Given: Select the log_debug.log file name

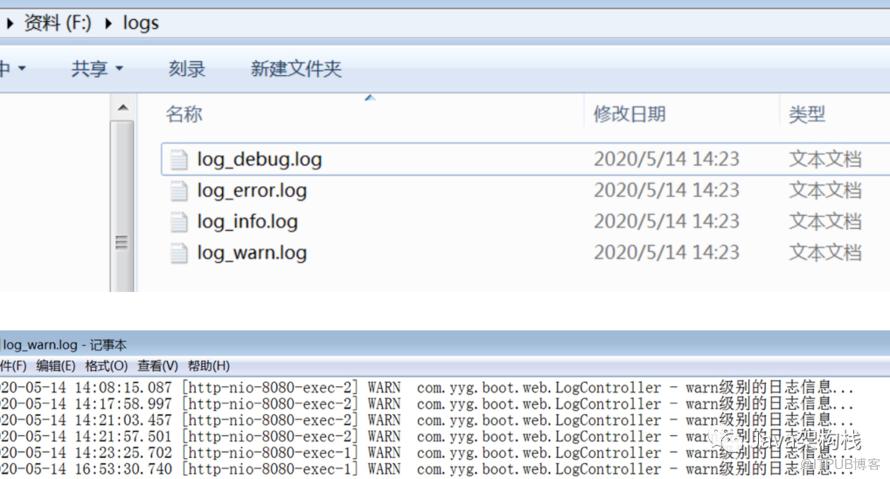Looking at the screenshot, I should coord(259,159).
